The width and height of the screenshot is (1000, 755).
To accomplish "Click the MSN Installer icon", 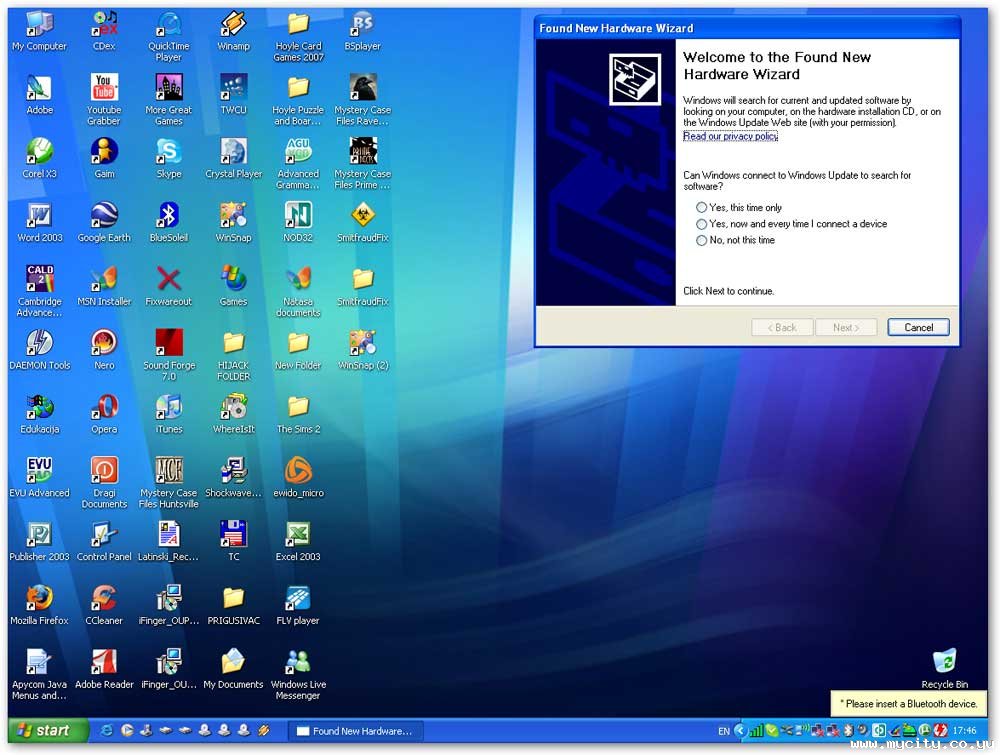I will (x=104, y=286).
